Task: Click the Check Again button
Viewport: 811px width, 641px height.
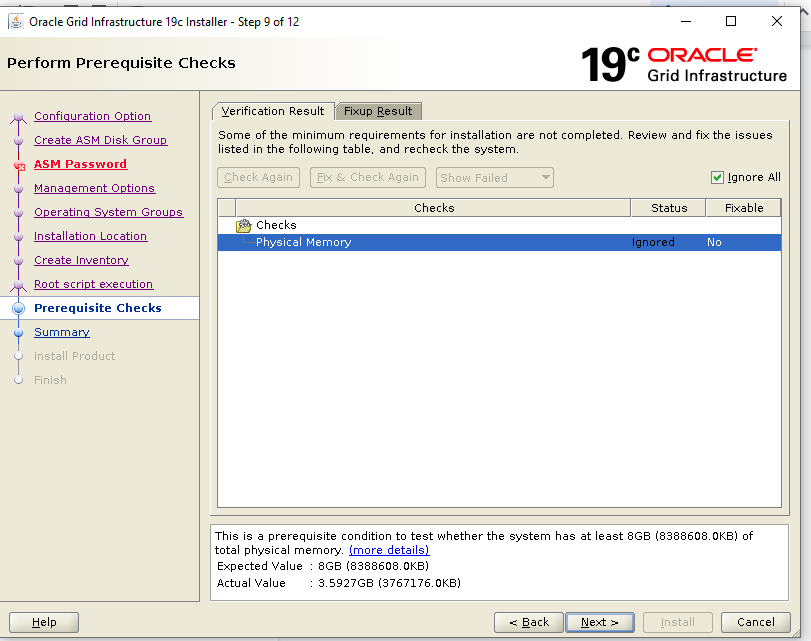Action: tap(259, 177)
